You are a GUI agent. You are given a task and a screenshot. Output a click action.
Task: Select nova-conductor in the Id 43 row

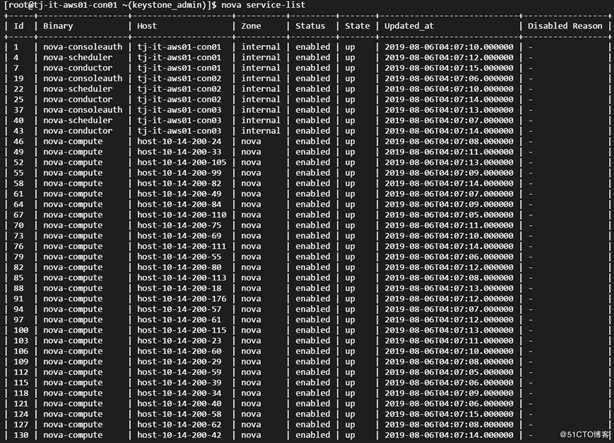(78, 131)
